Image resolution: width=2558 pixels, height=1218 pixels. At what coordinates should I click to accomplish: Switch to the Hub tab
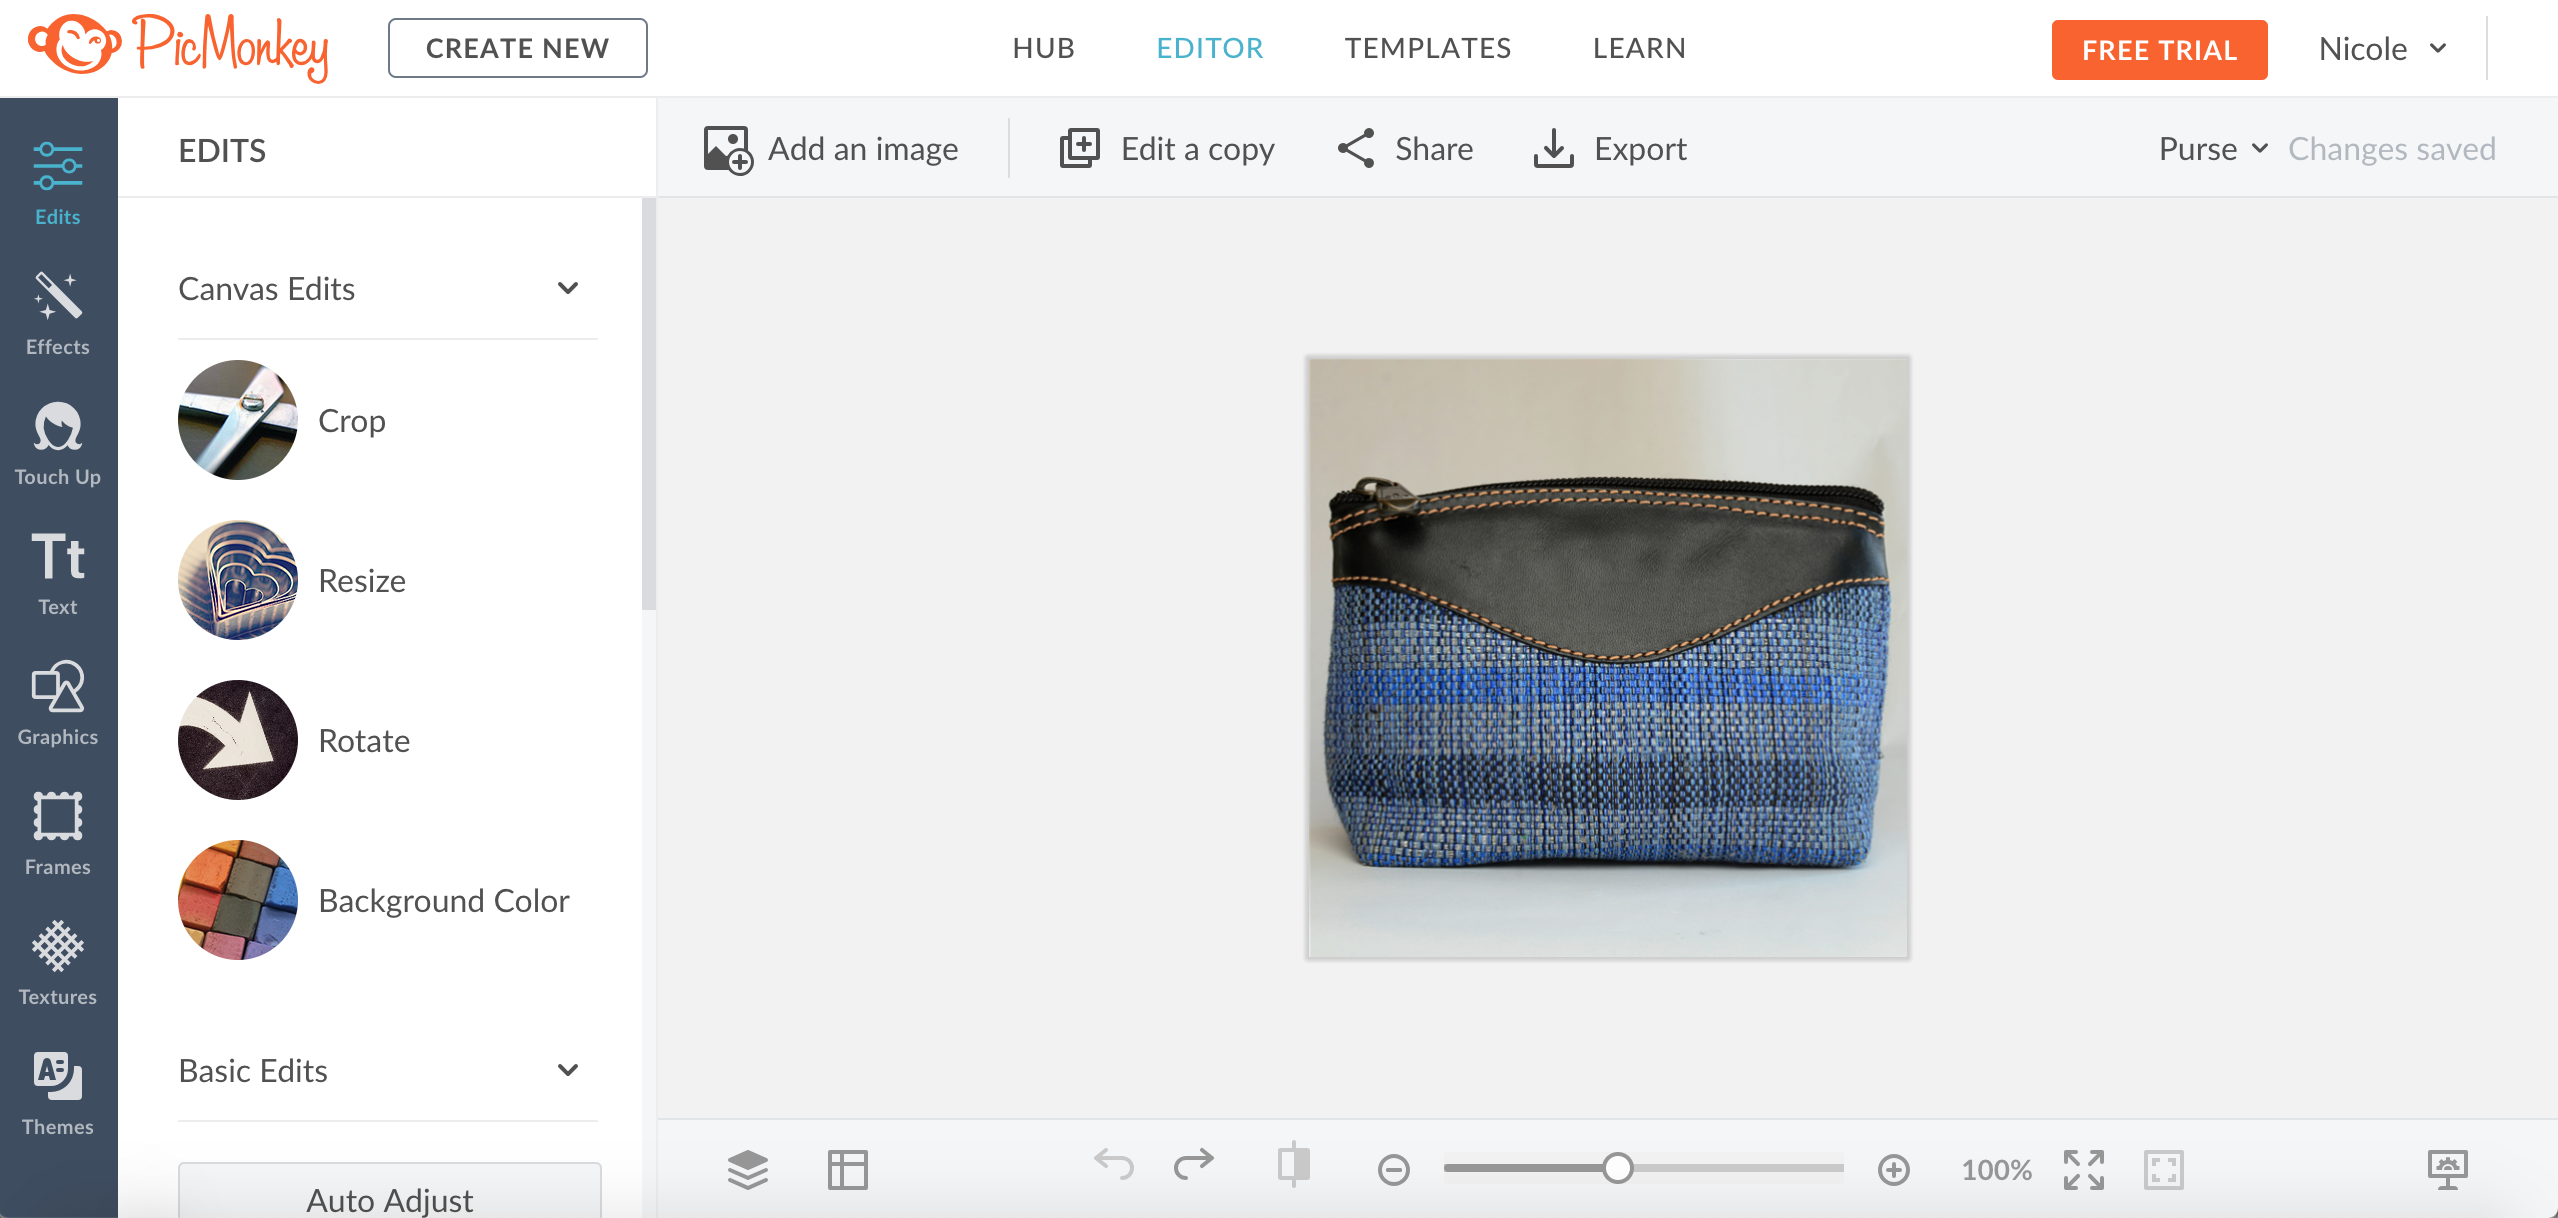(x=1043, y=48)
